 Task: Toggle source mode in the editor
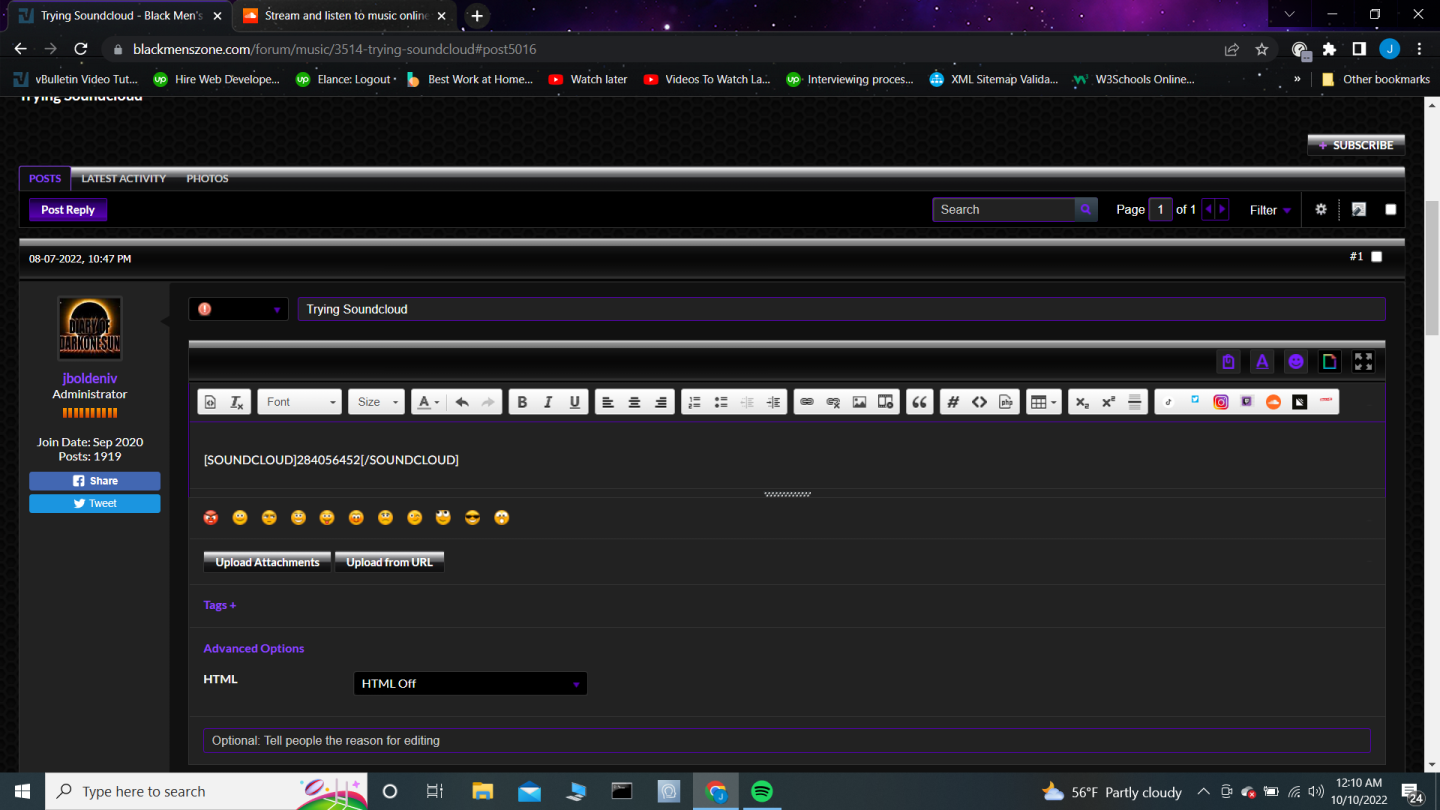coord(210,402)
